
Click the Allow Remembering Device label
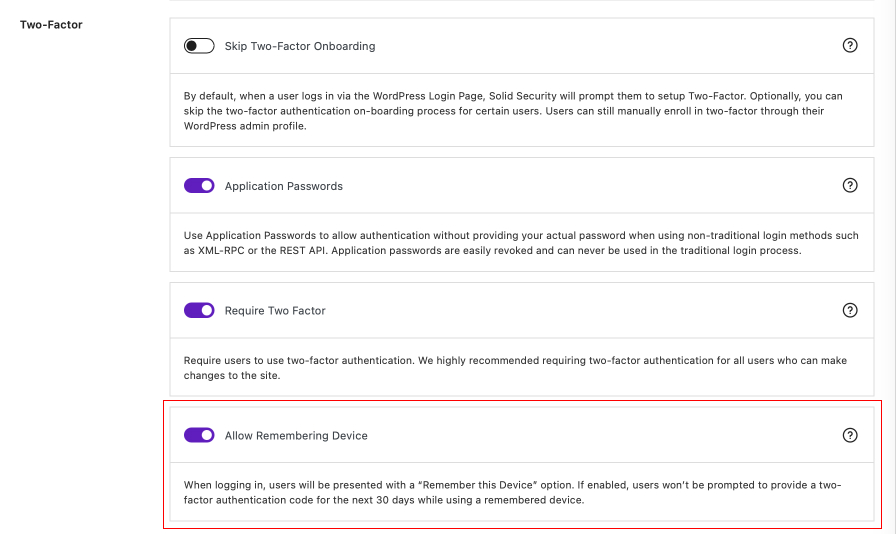296,436
